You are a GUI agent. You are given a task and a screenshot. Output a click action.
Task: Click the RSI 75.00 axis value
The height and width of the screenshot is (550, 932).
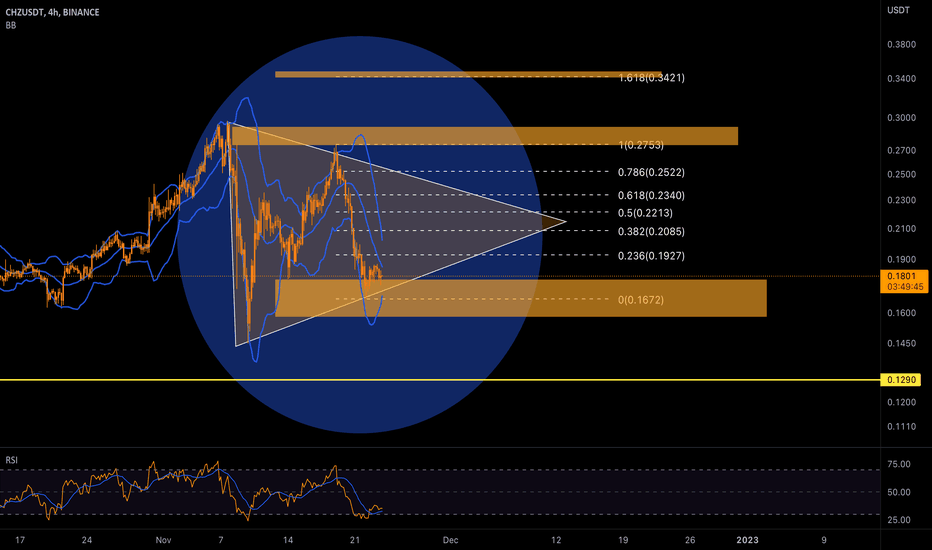899,464
